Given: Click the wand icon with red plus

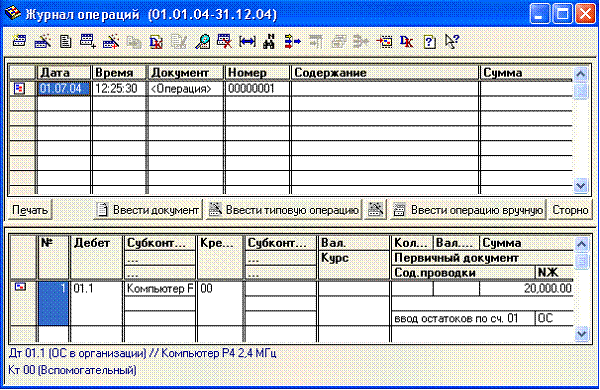Looking at the screenshot, I should click(111, 41).
